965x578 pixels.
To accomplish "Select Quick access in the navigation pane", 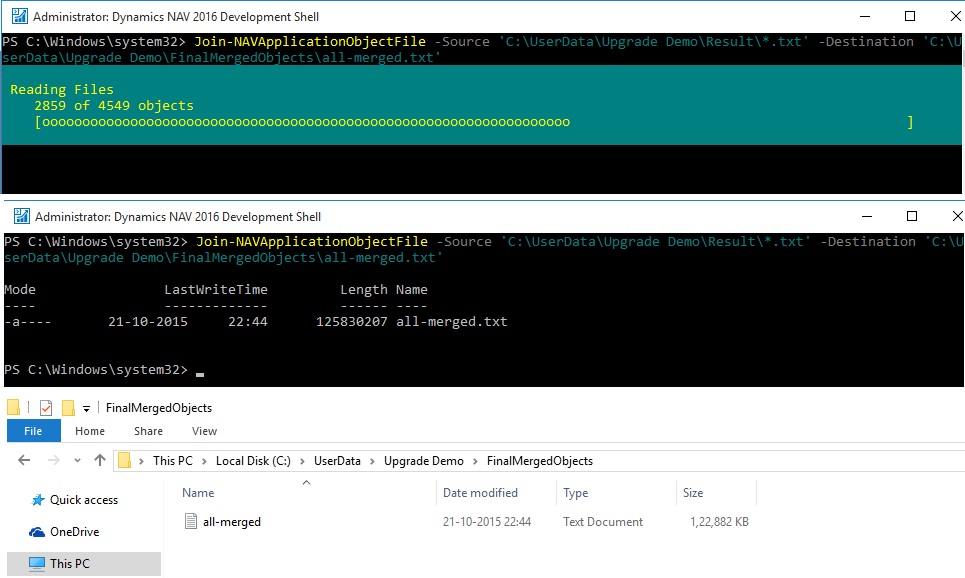I will (83, 500).
